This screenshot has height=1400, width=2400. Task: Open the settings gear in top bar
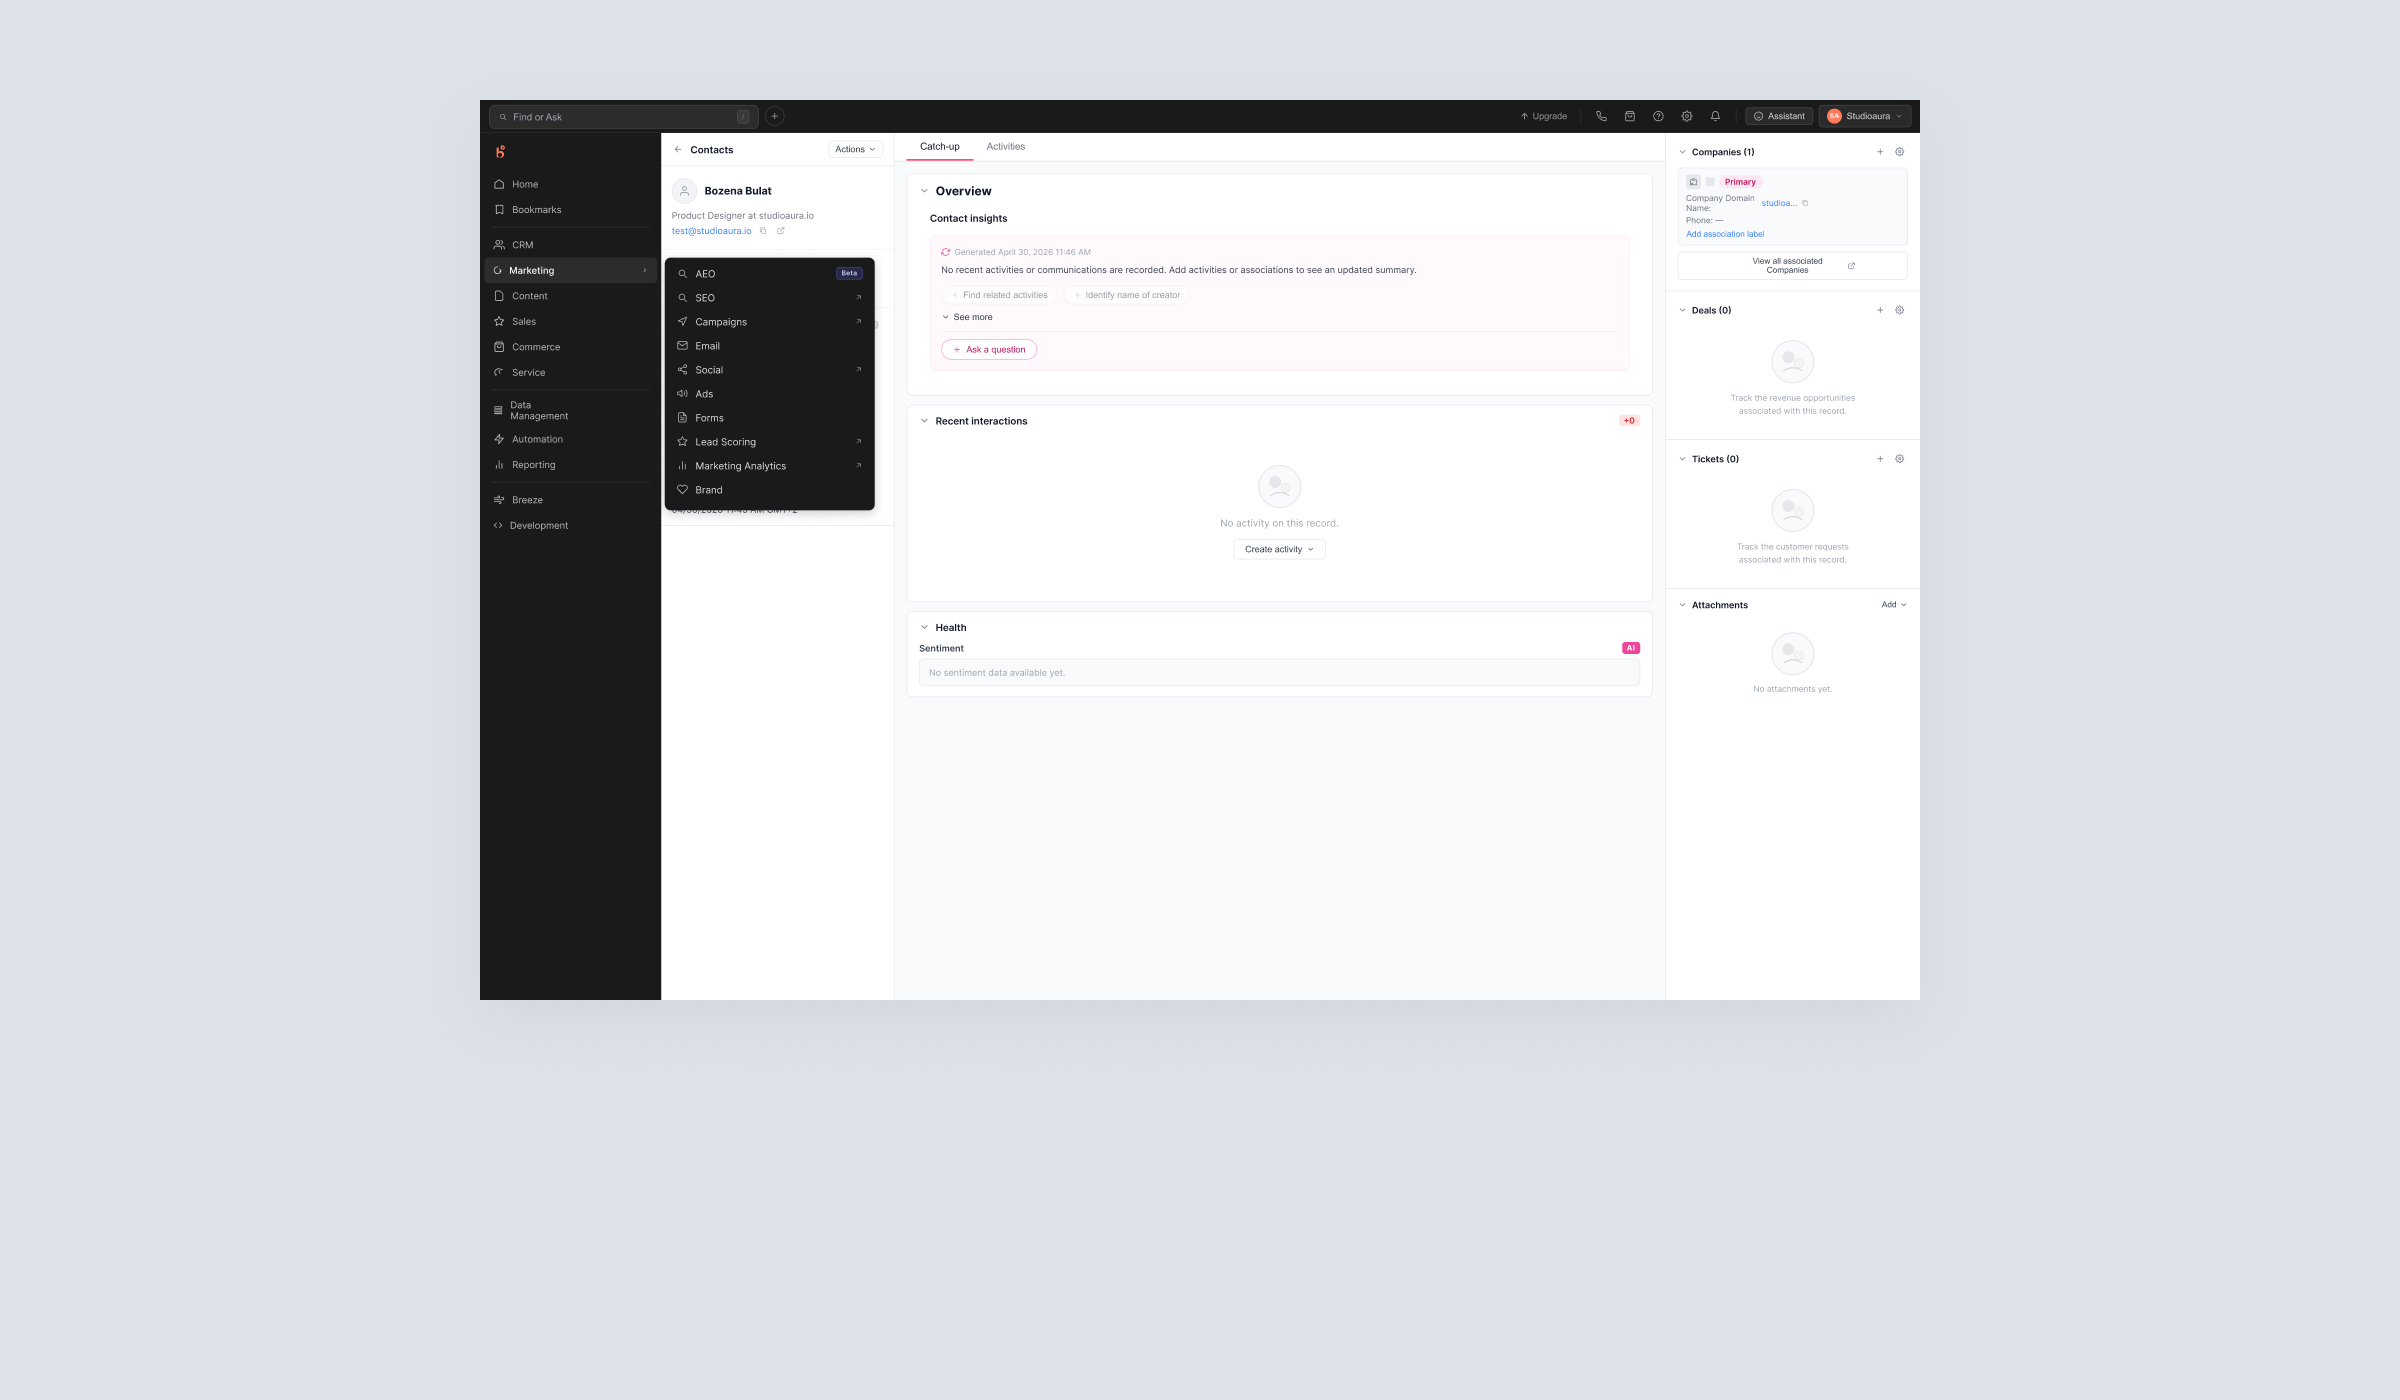(x=1686, y=116)
